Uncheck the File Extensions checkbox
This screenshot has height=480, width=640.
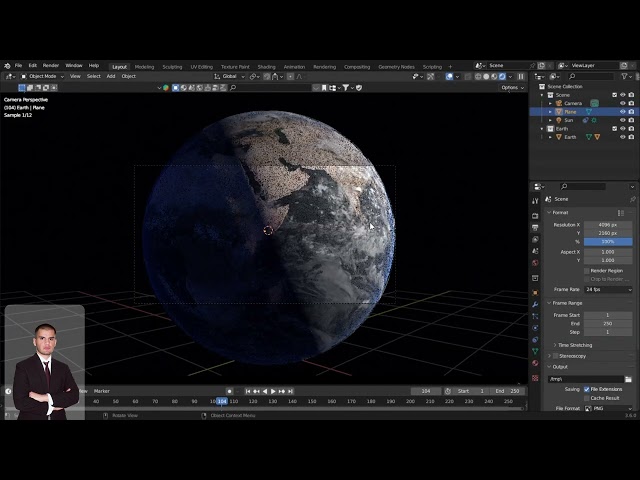(x=587, y=389)
